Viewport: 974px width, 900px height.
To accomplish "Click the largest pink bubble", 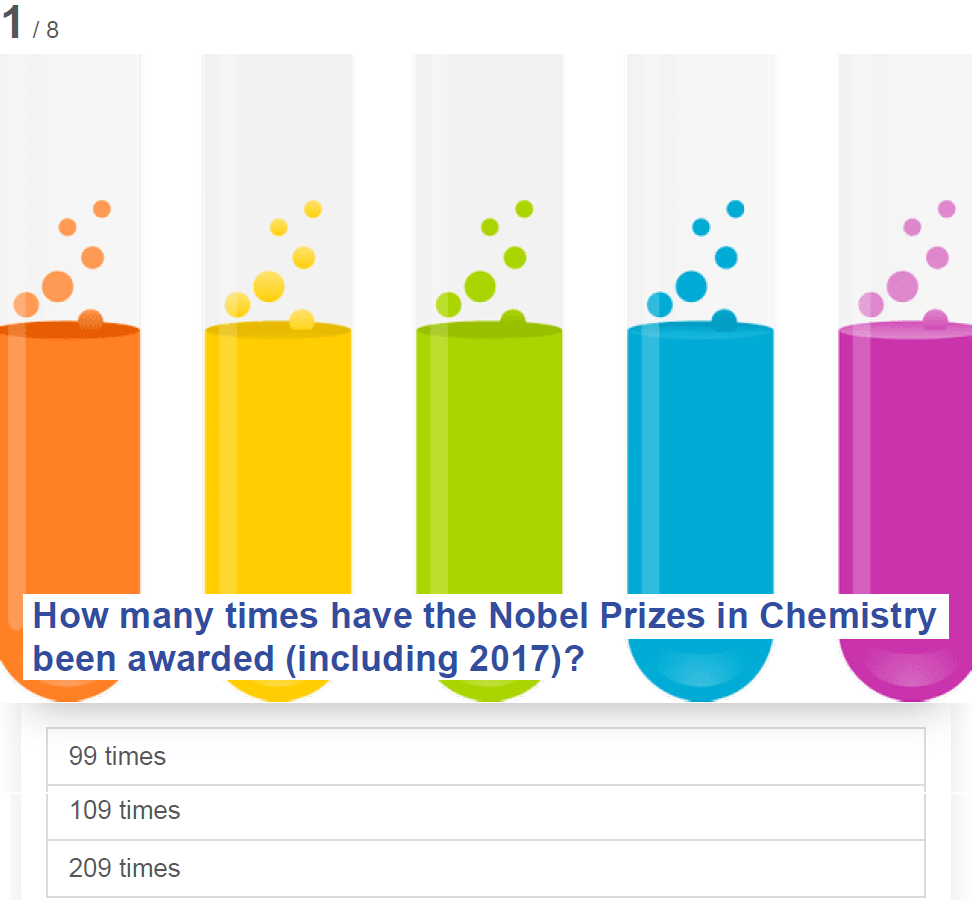I will point(902,286).
